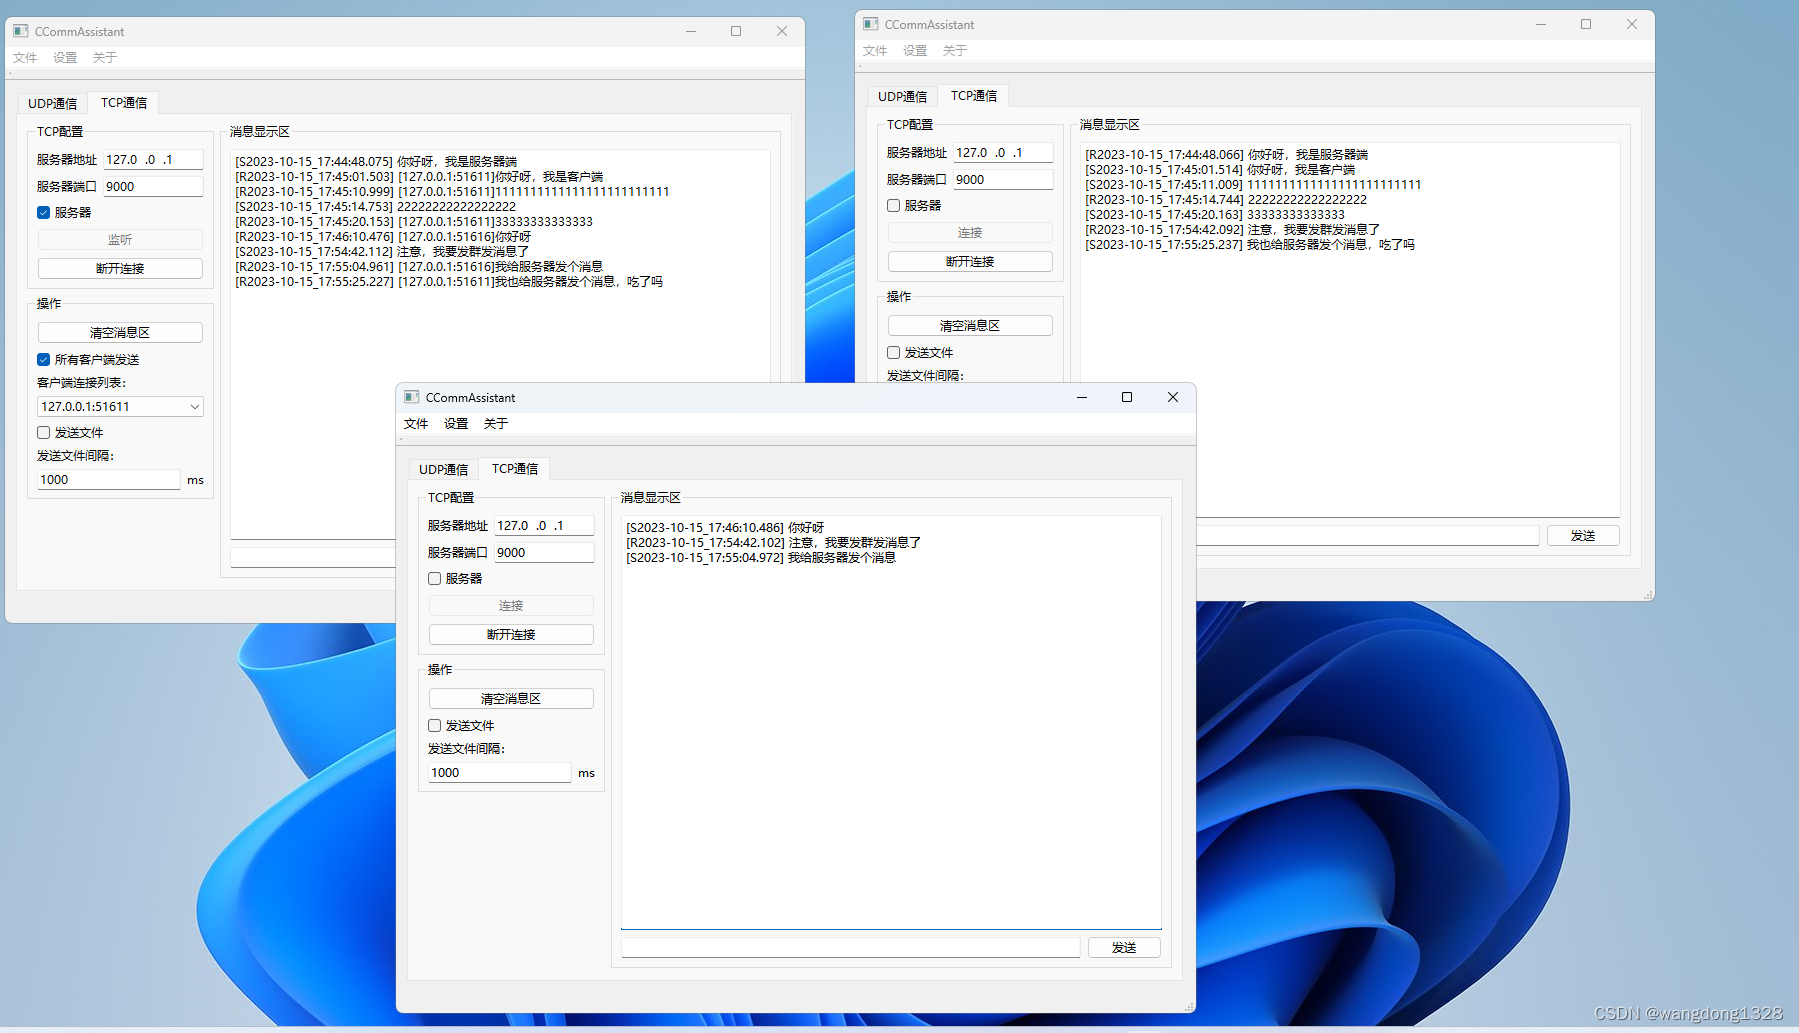This screenshot has width=1799, height=1033.
Task: Click 发送 button in the front window
Action: [1124, 947]
